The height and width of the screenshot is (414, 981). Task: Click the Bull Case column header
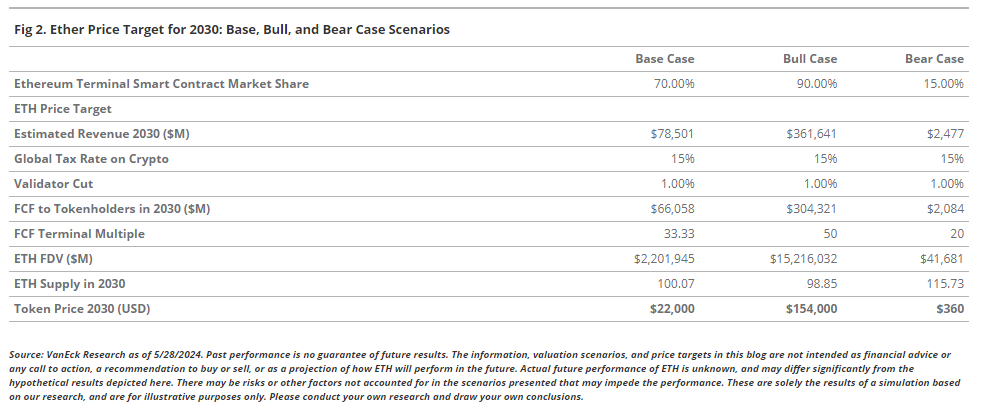[x=809, y=59]
